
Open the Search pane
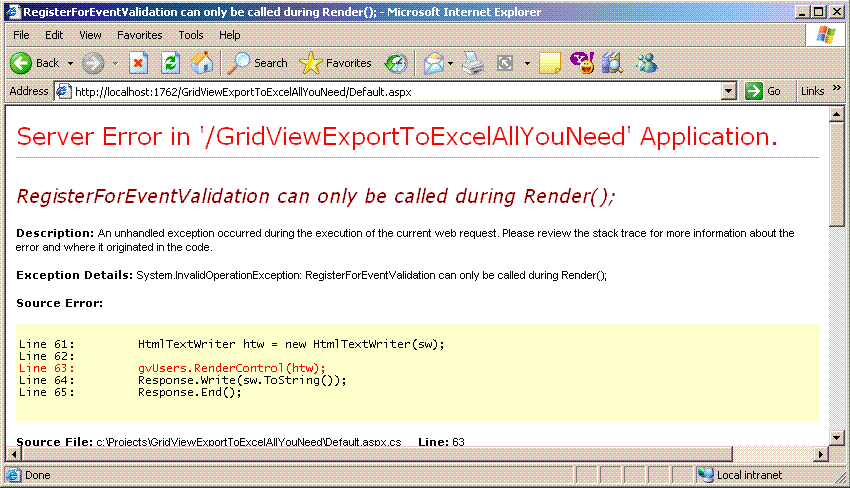pyautogui.click(x=258, y=63)
